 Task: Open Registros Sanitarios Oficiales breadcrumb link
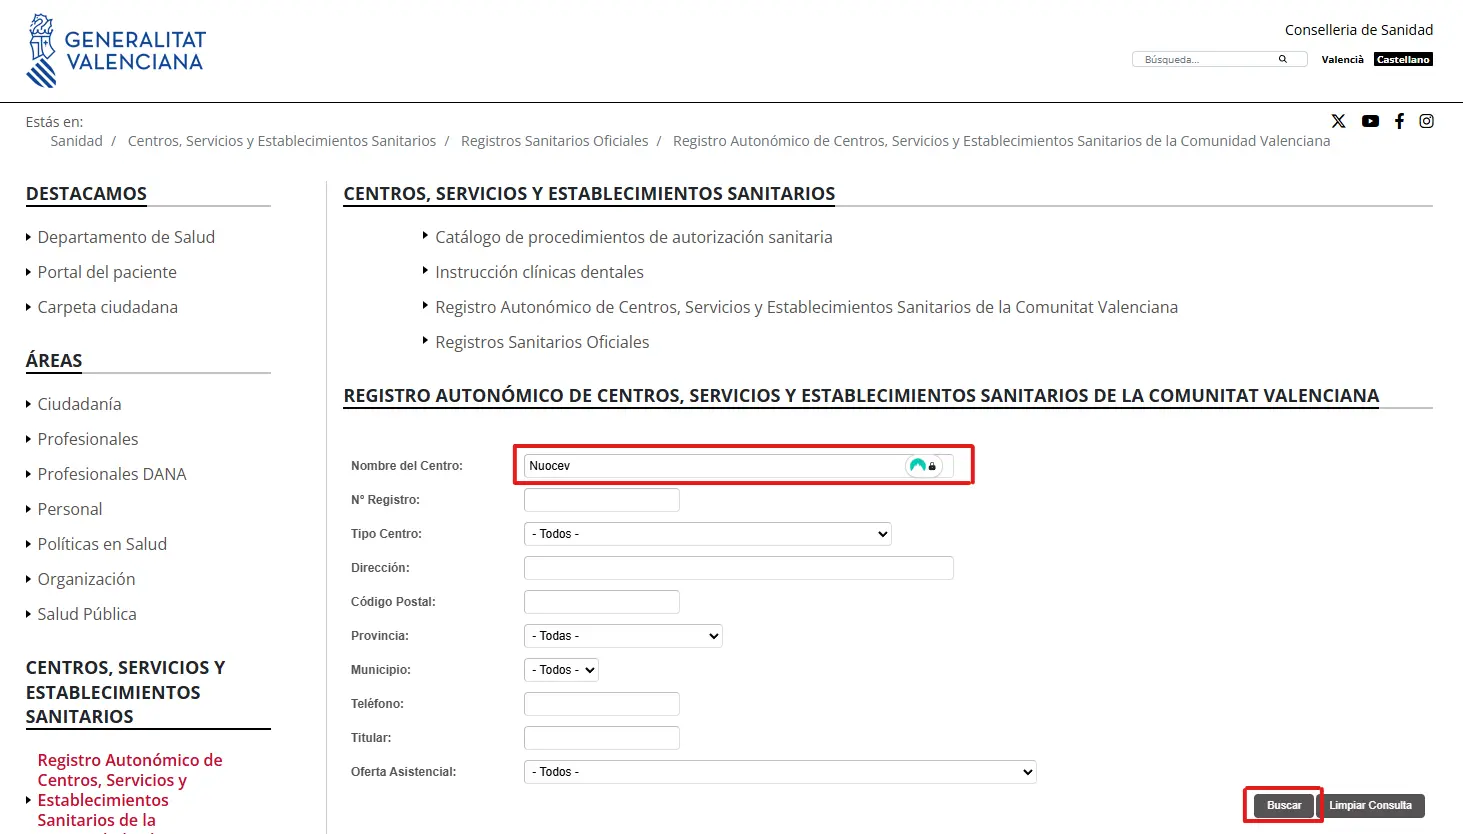(554, 141)
